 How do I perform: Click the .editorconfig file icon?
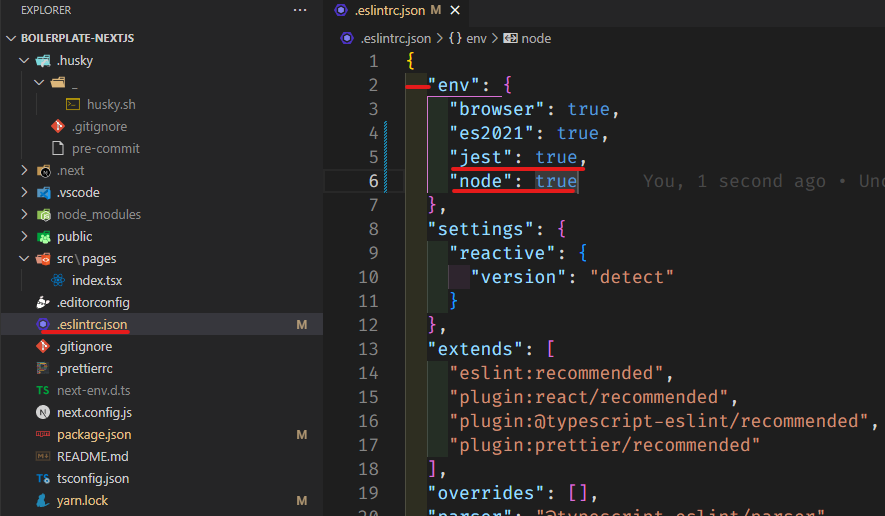tap(43, 302)
